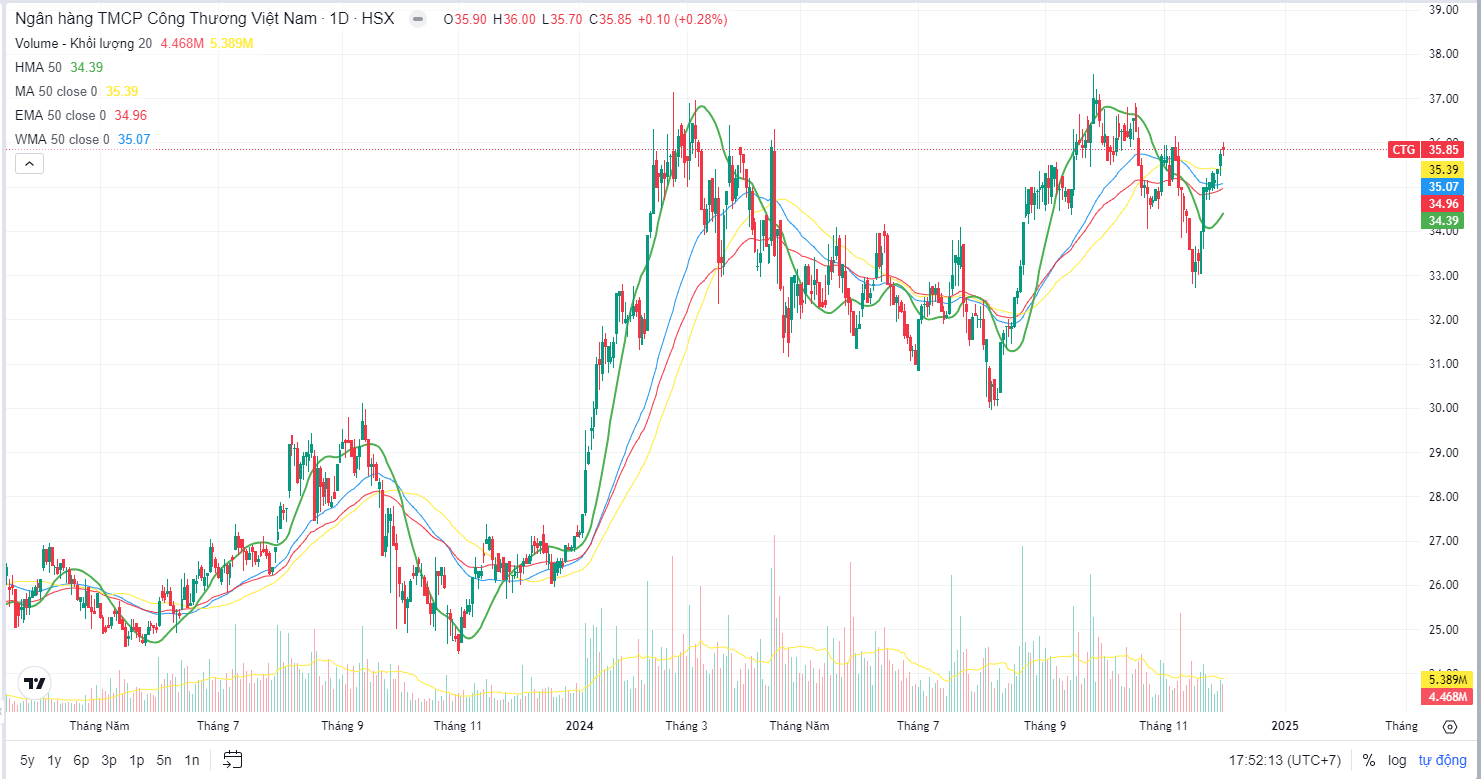1481x779 pixels.
Task: Select the 1n time range
Action: (x=192, y=760)
